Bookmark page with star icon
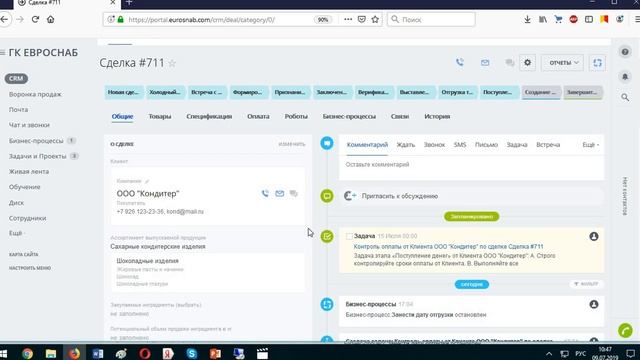Viewport: 640px width, 360px height. 375,19
